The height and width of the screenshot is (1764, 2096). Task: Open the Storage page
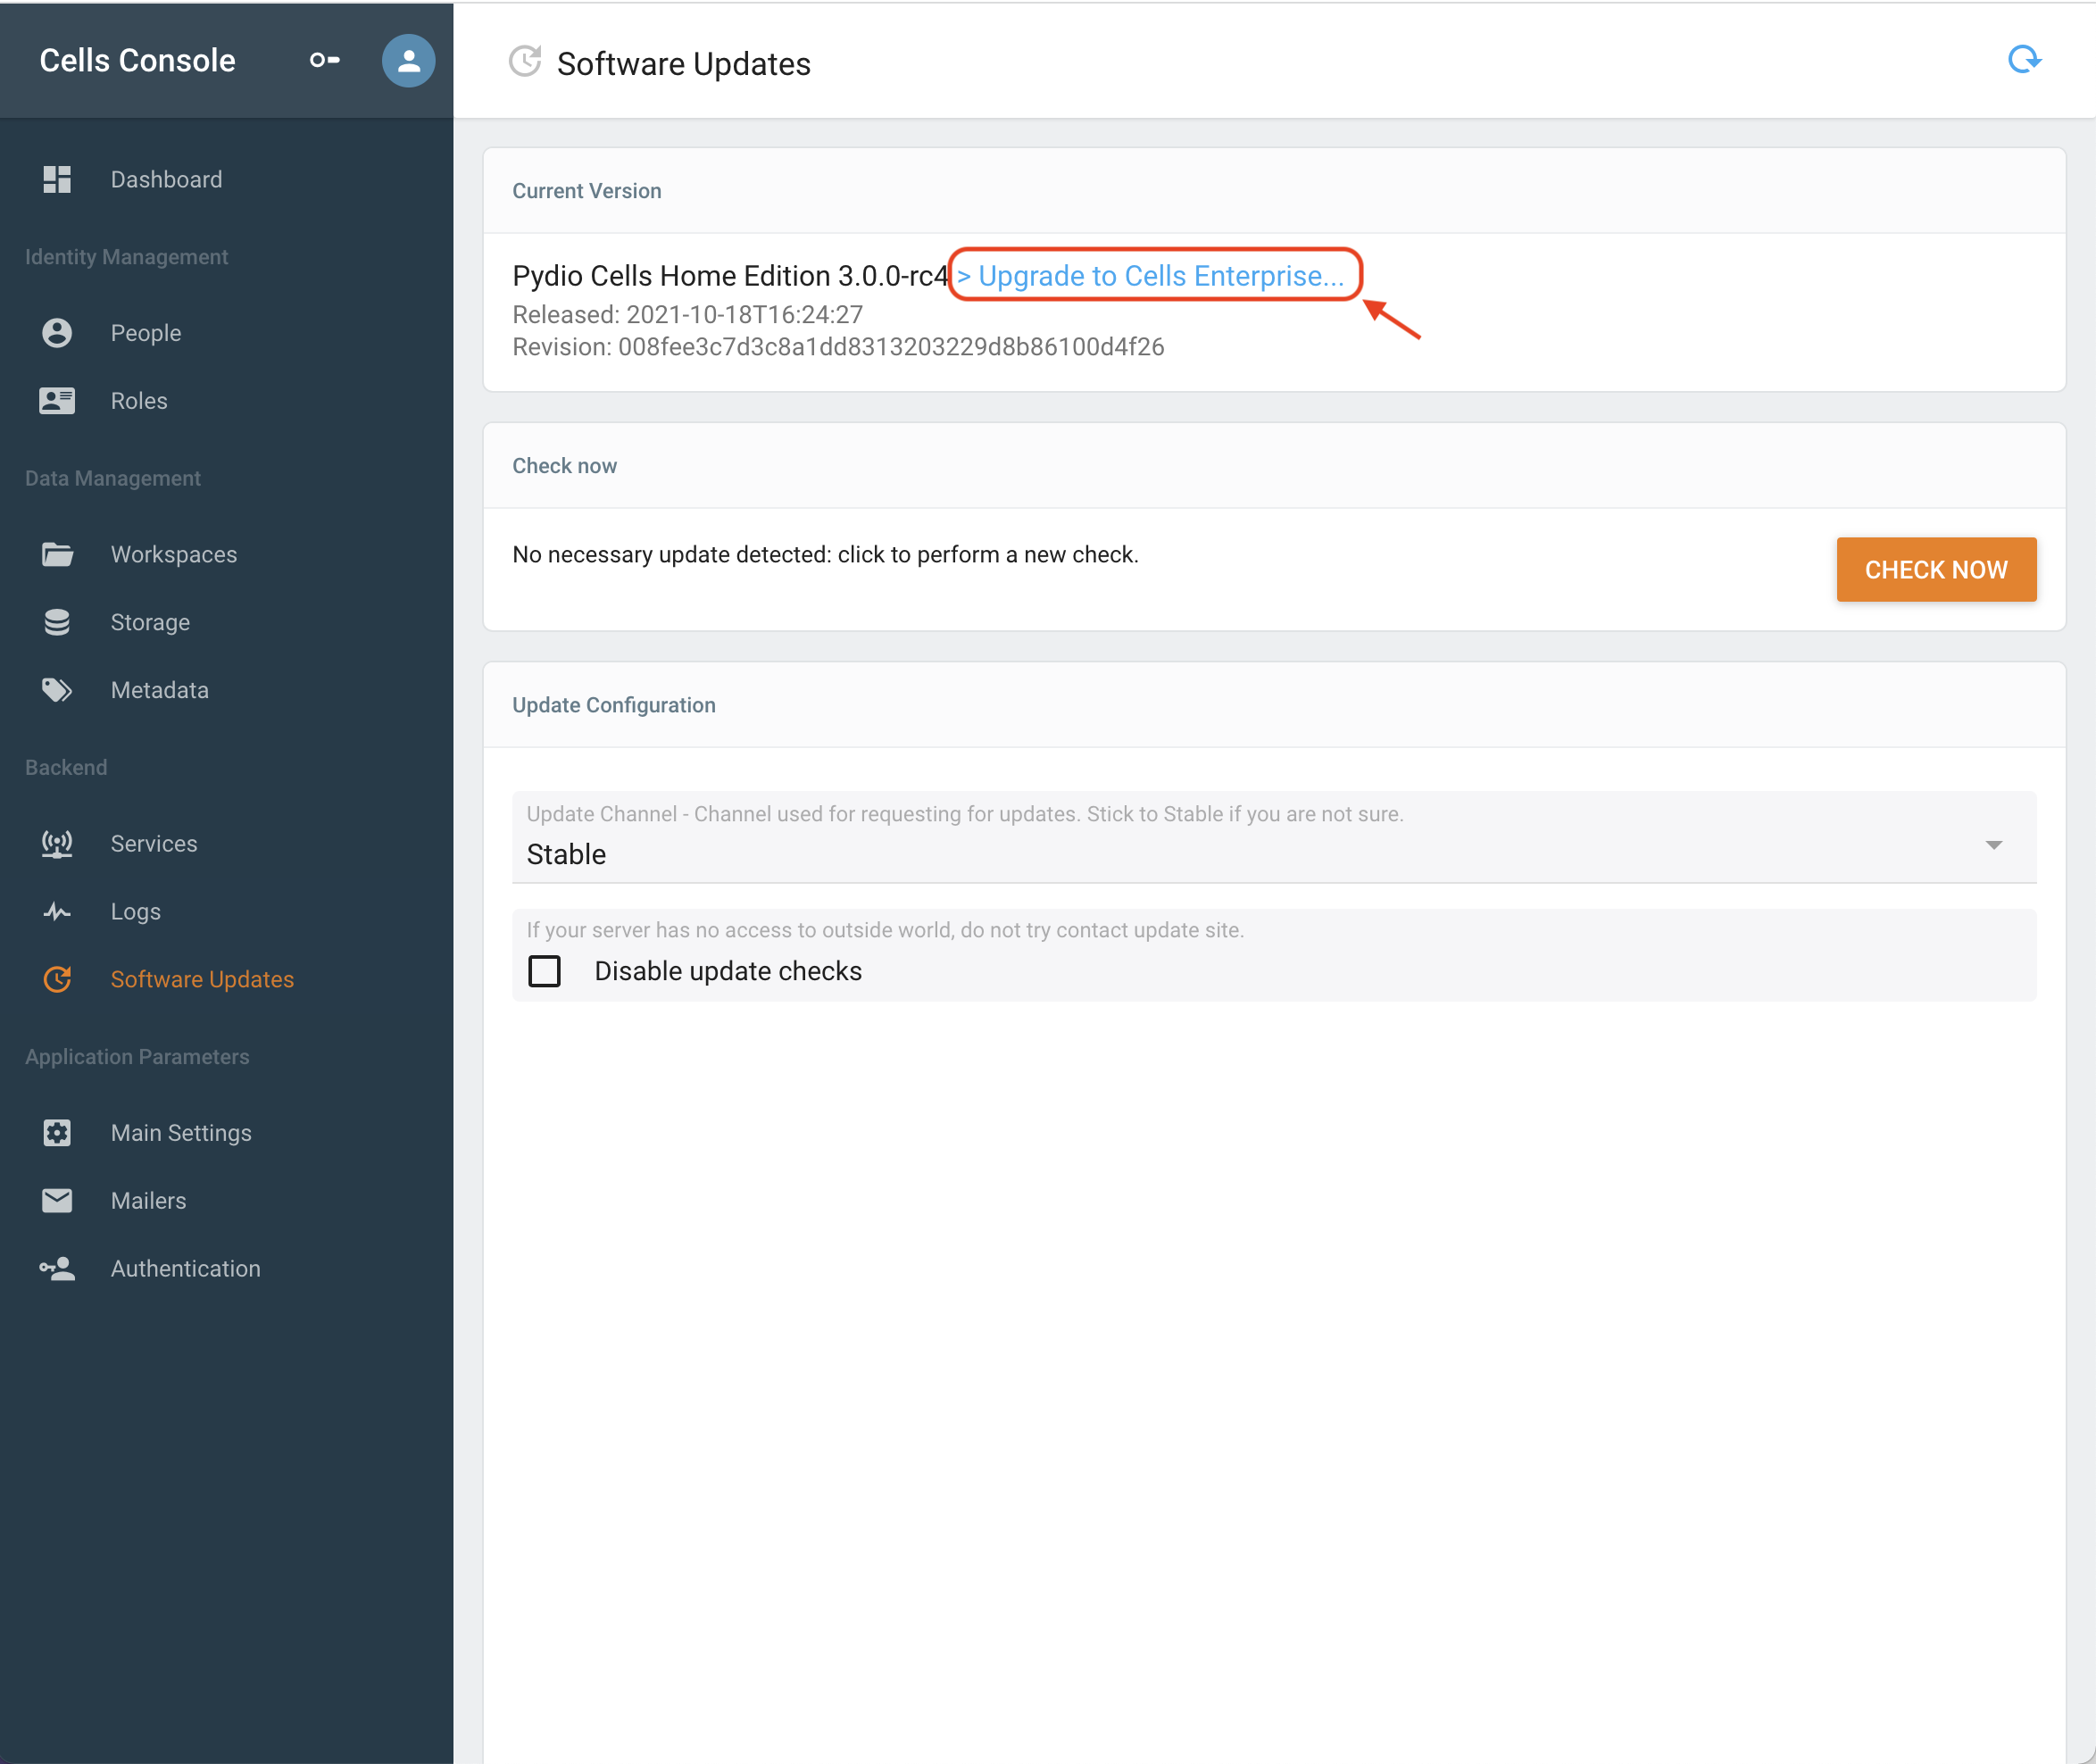[150, 622]
